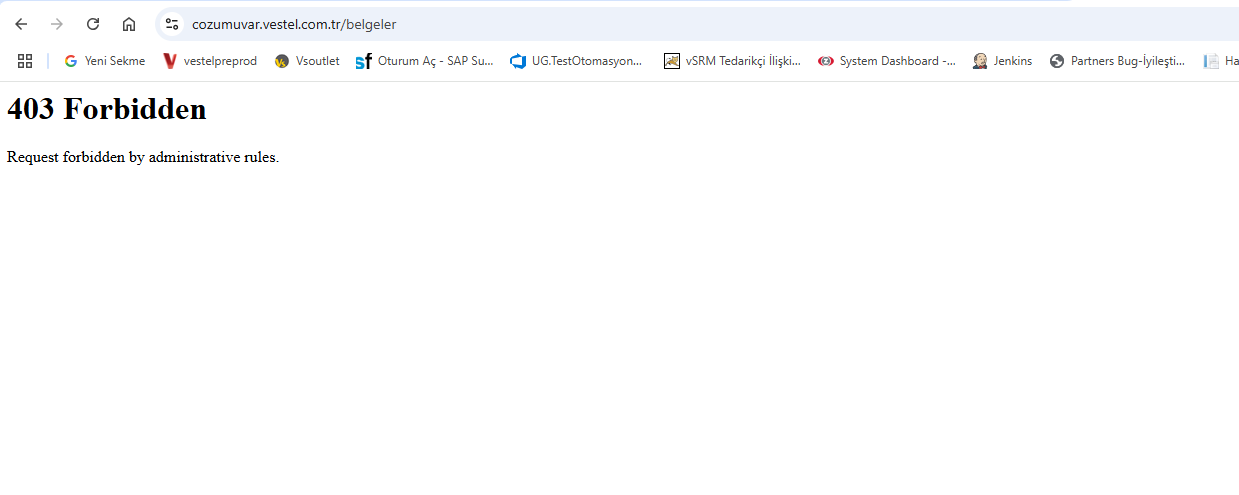Open the Jenkins bookmark
This screenshot has width=1239, height=495.
[x=1002, y=61]
